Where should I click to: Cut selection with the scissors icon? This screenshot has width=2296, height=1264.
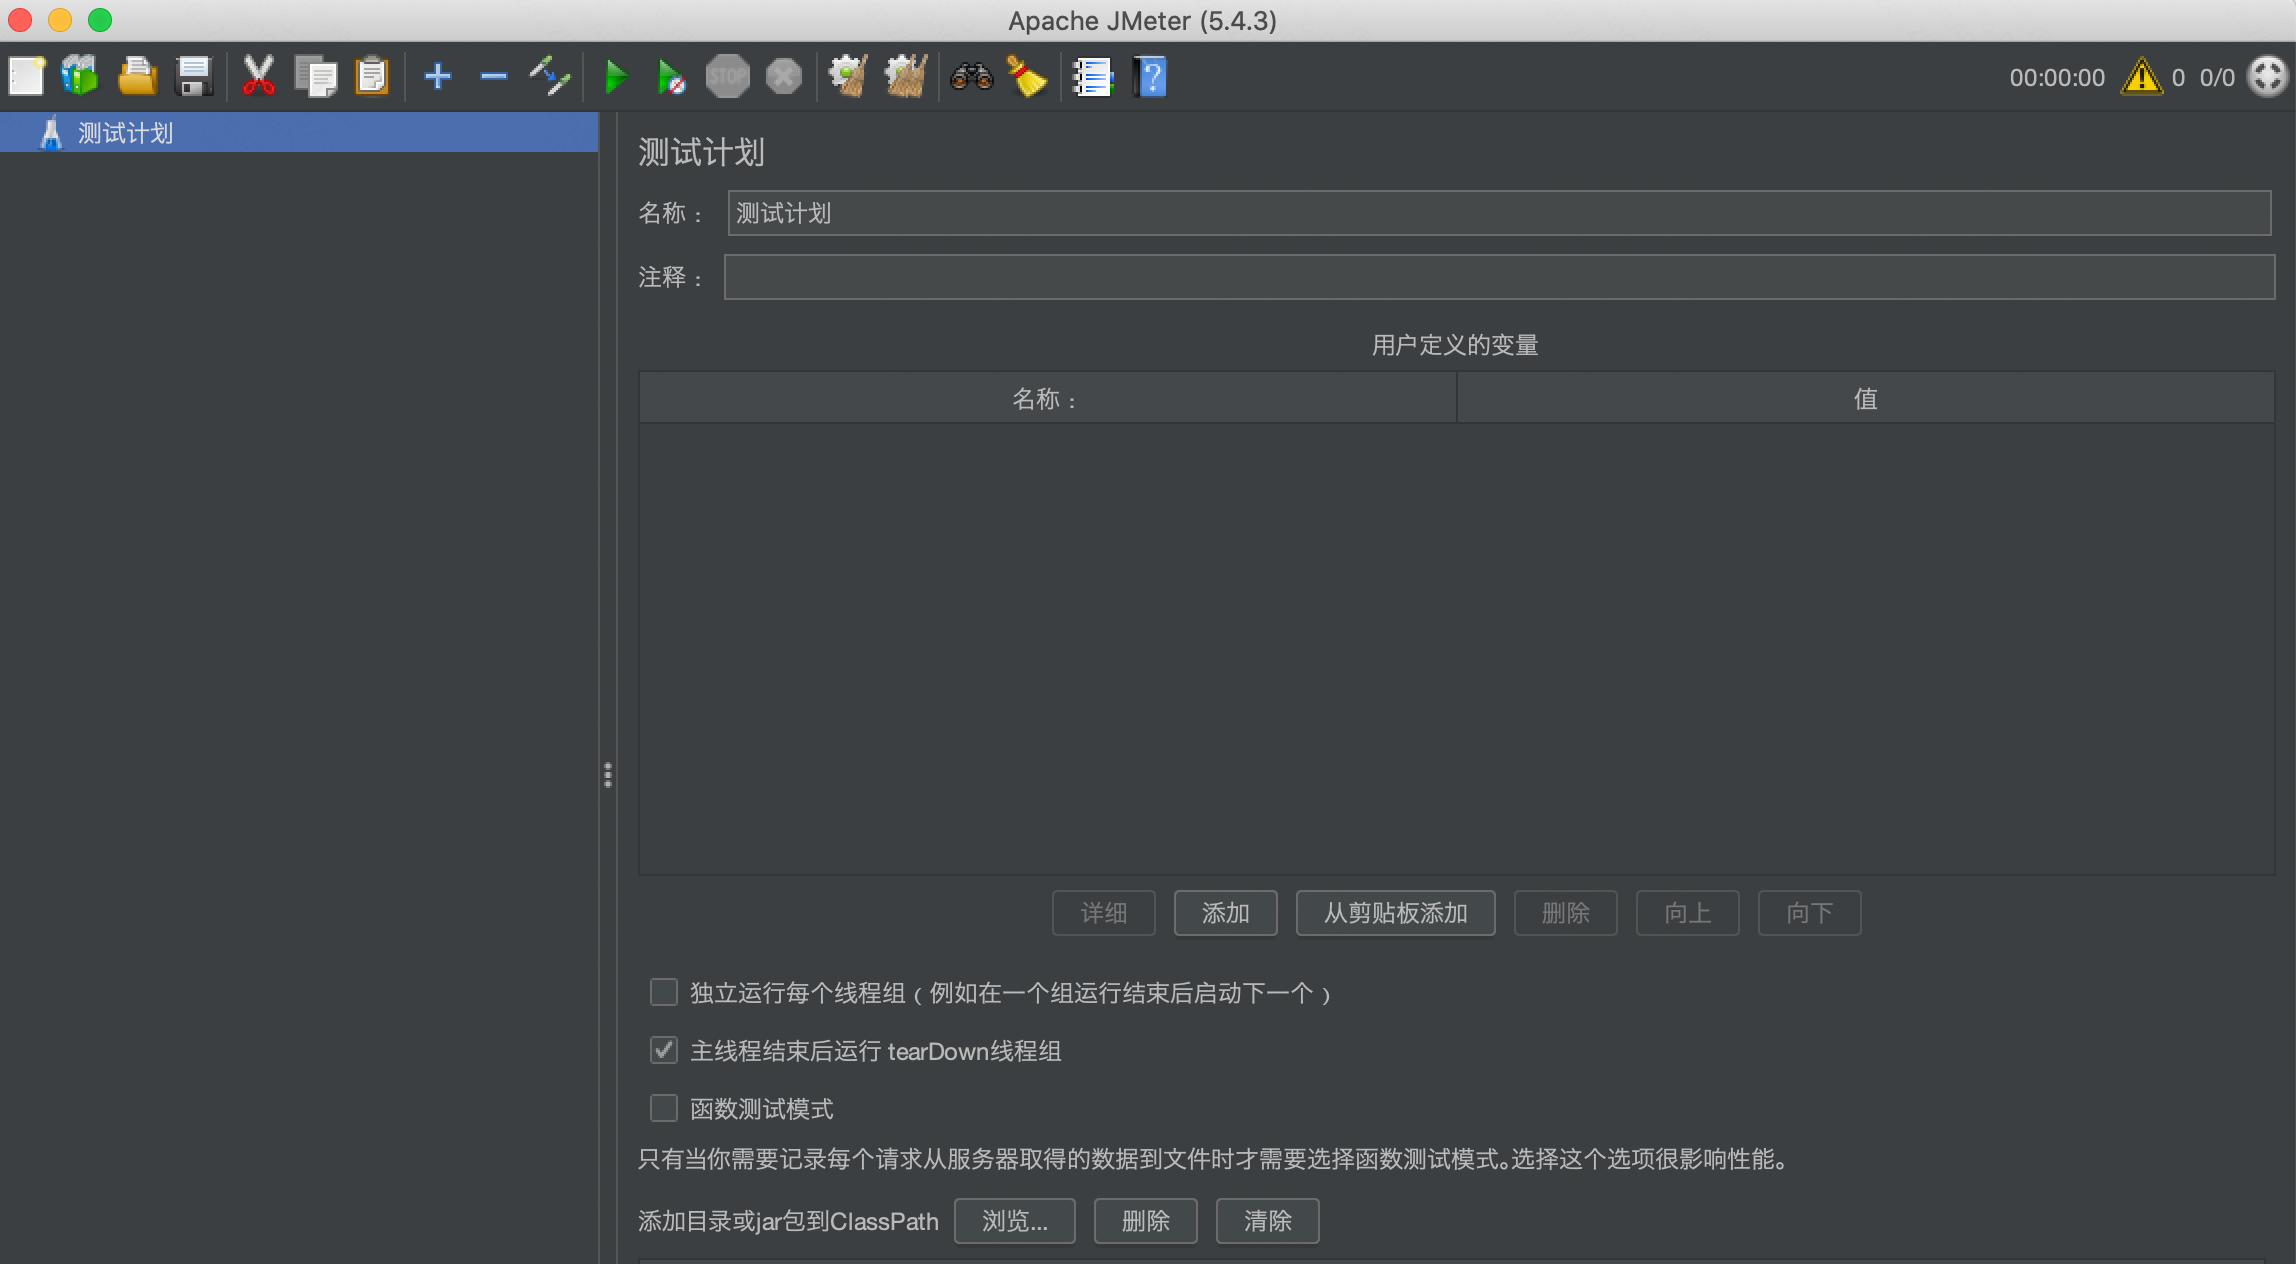[258, 77]
